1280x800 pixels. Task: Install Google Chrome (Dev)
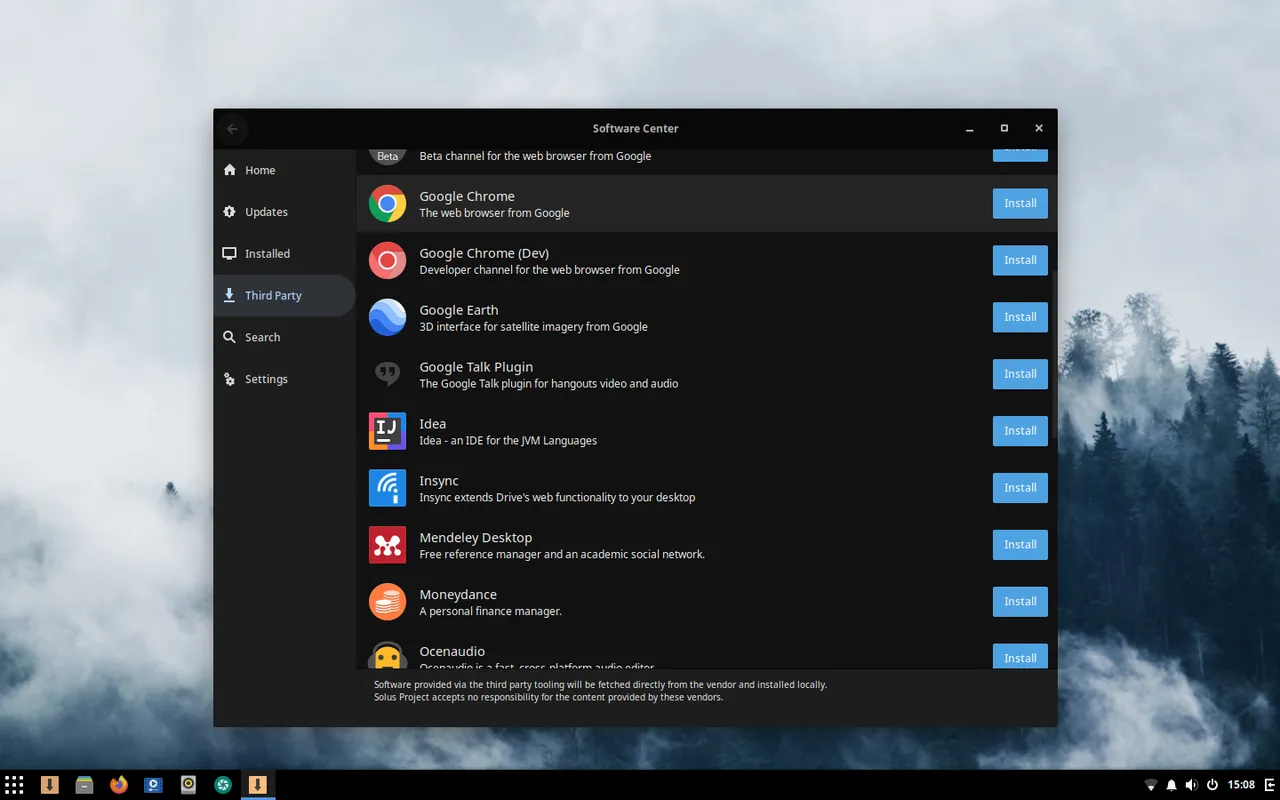coord(1020,260)
